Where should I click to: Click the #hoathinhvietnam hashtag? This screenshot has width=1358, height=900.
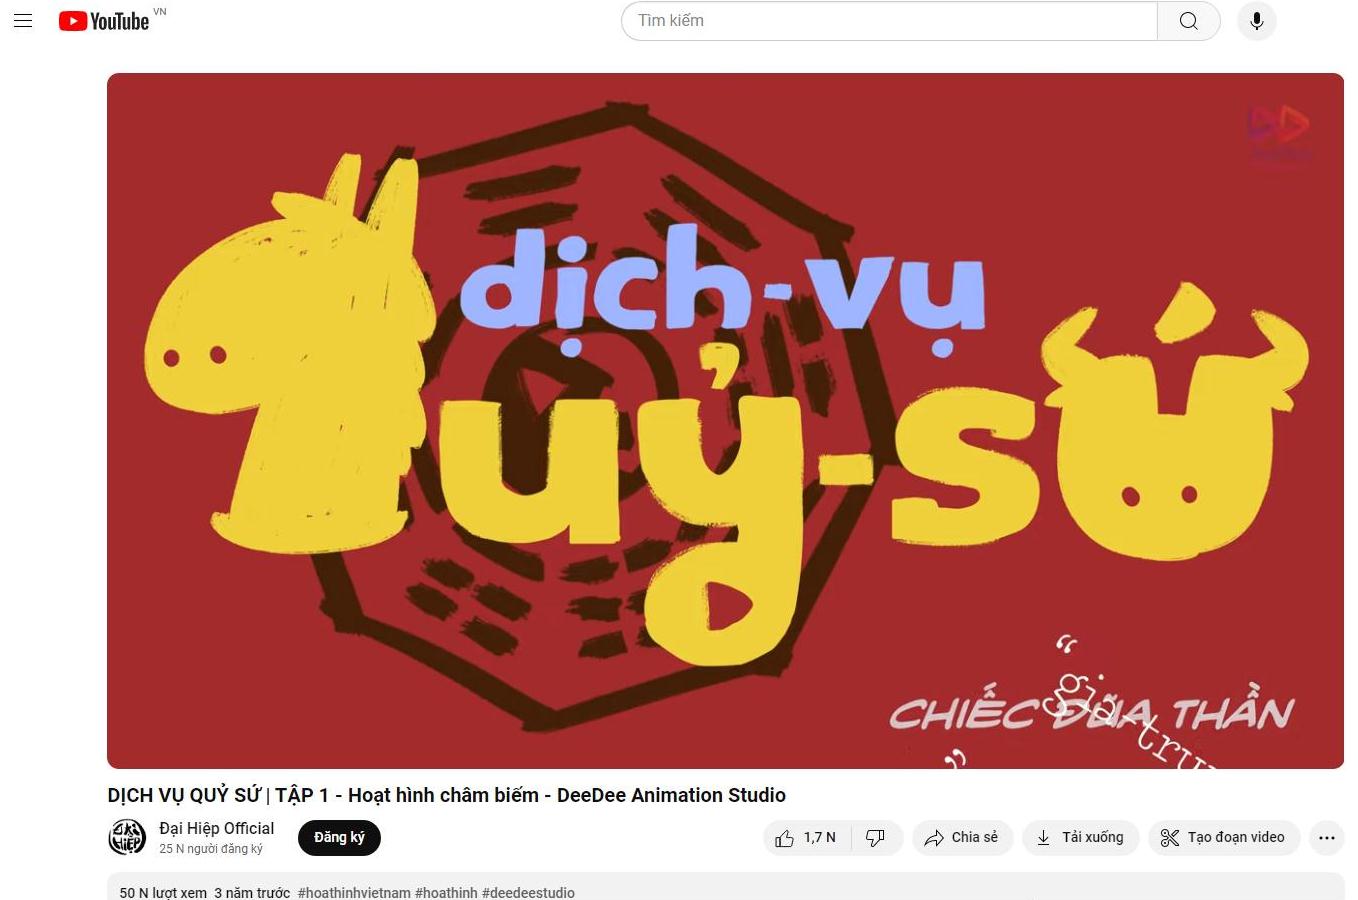tap(354, 892)
